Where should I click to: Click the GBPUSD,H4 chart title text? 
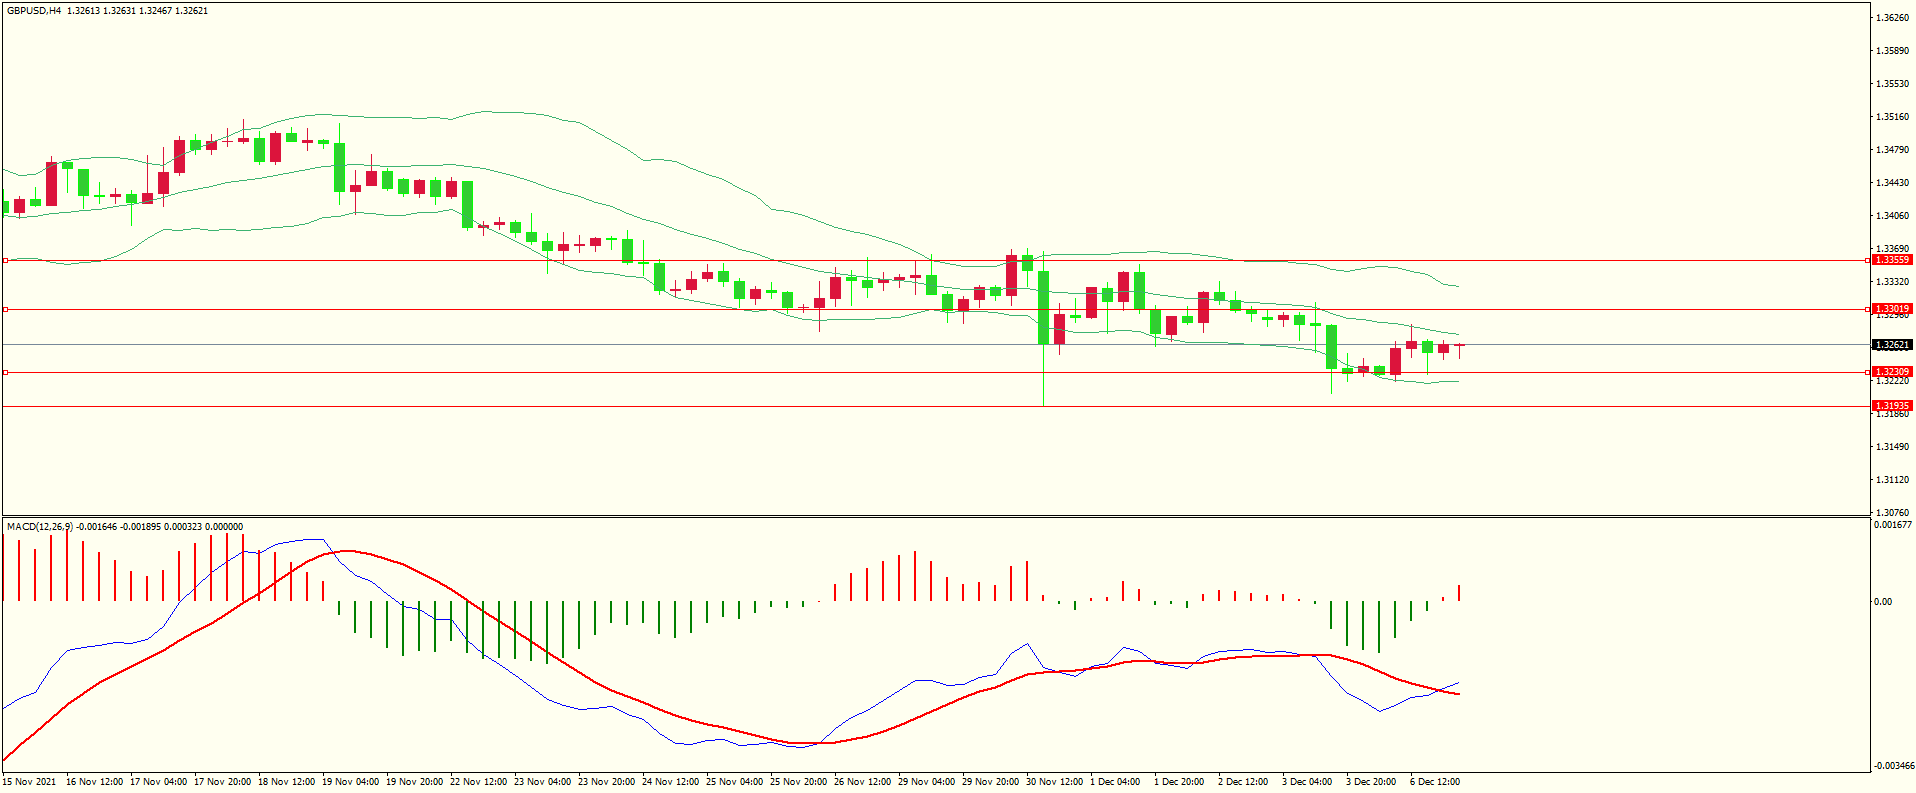coord(33,11)
